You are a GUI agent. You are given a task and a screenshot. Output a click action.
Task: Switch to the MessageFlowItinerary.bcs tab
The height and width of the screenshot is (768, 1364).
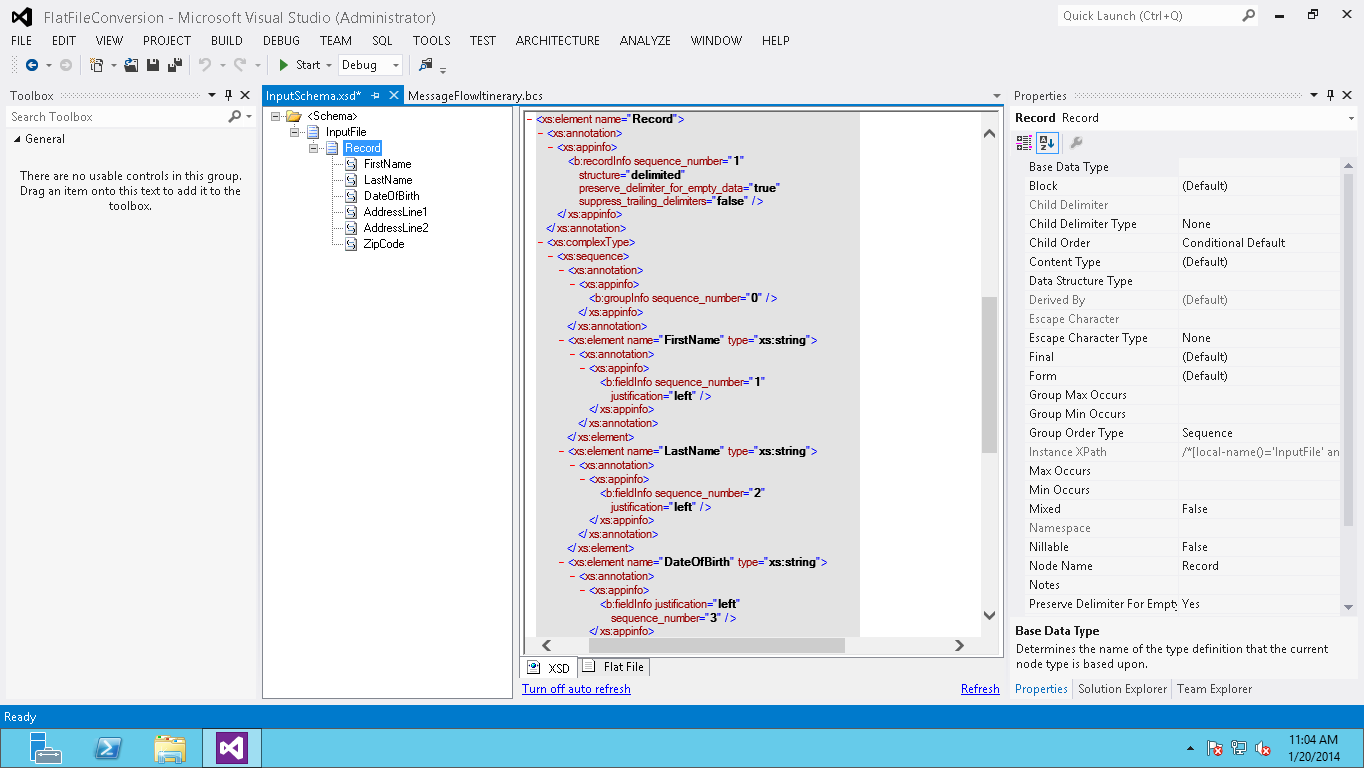click(x=475, y=96)
